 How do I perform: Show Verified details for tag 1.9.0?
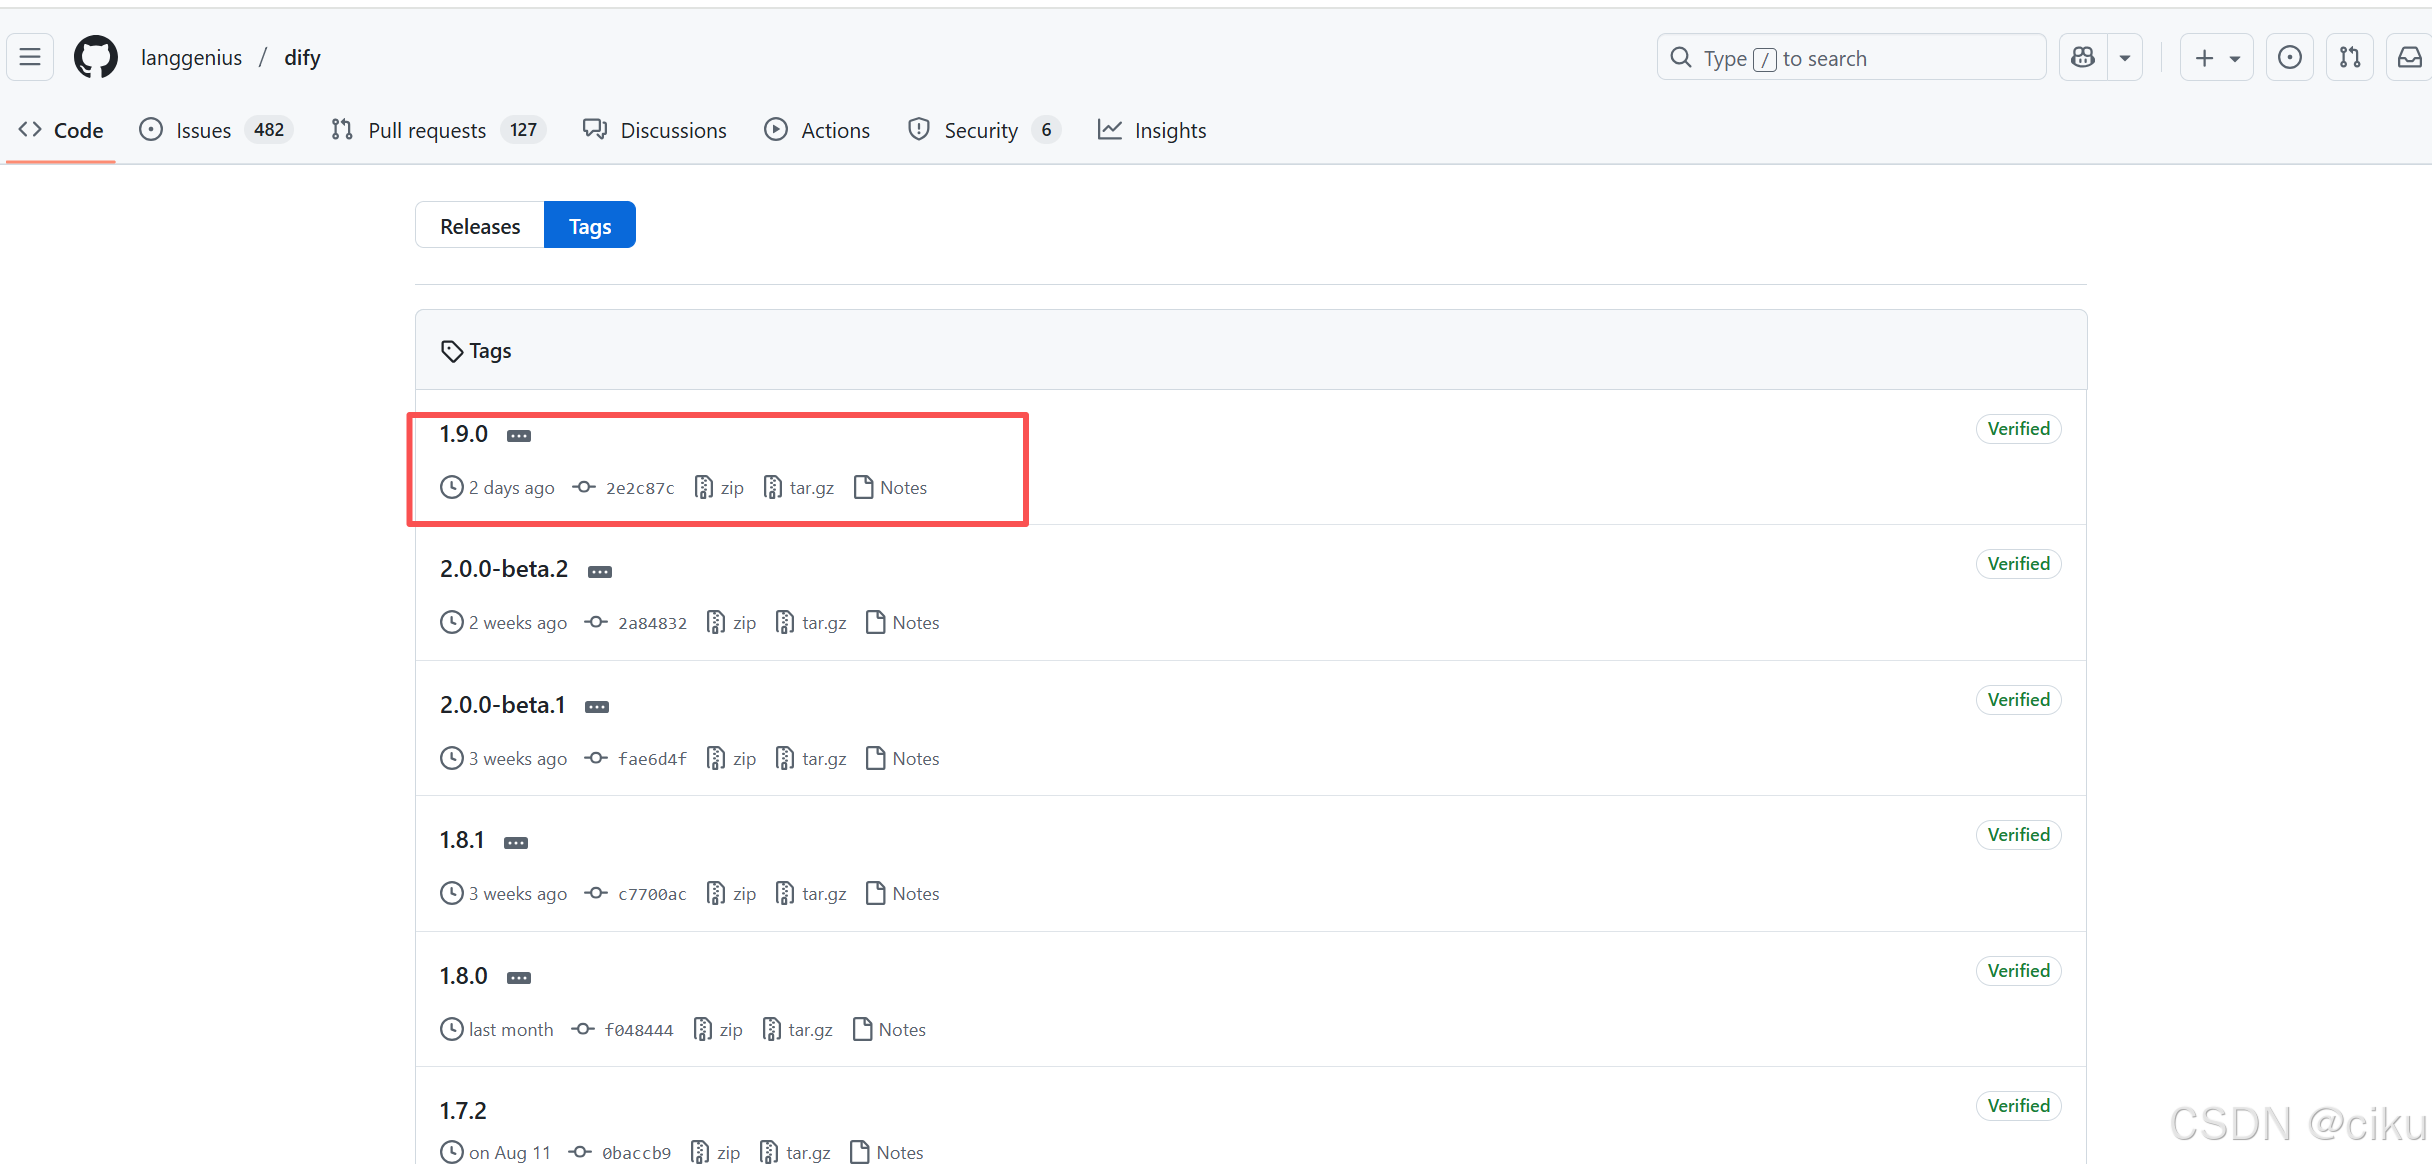[x=2018, y=429]
